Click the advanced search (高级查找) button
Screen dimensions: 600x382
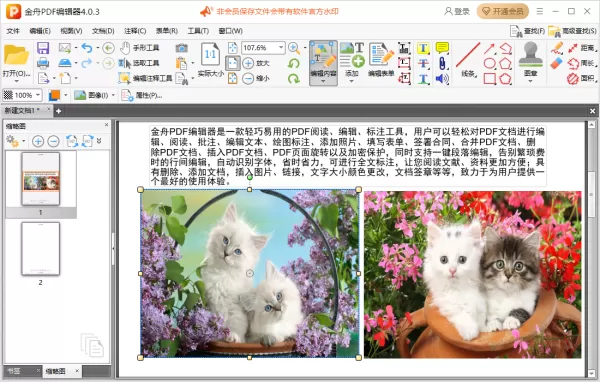pos(572,31)
